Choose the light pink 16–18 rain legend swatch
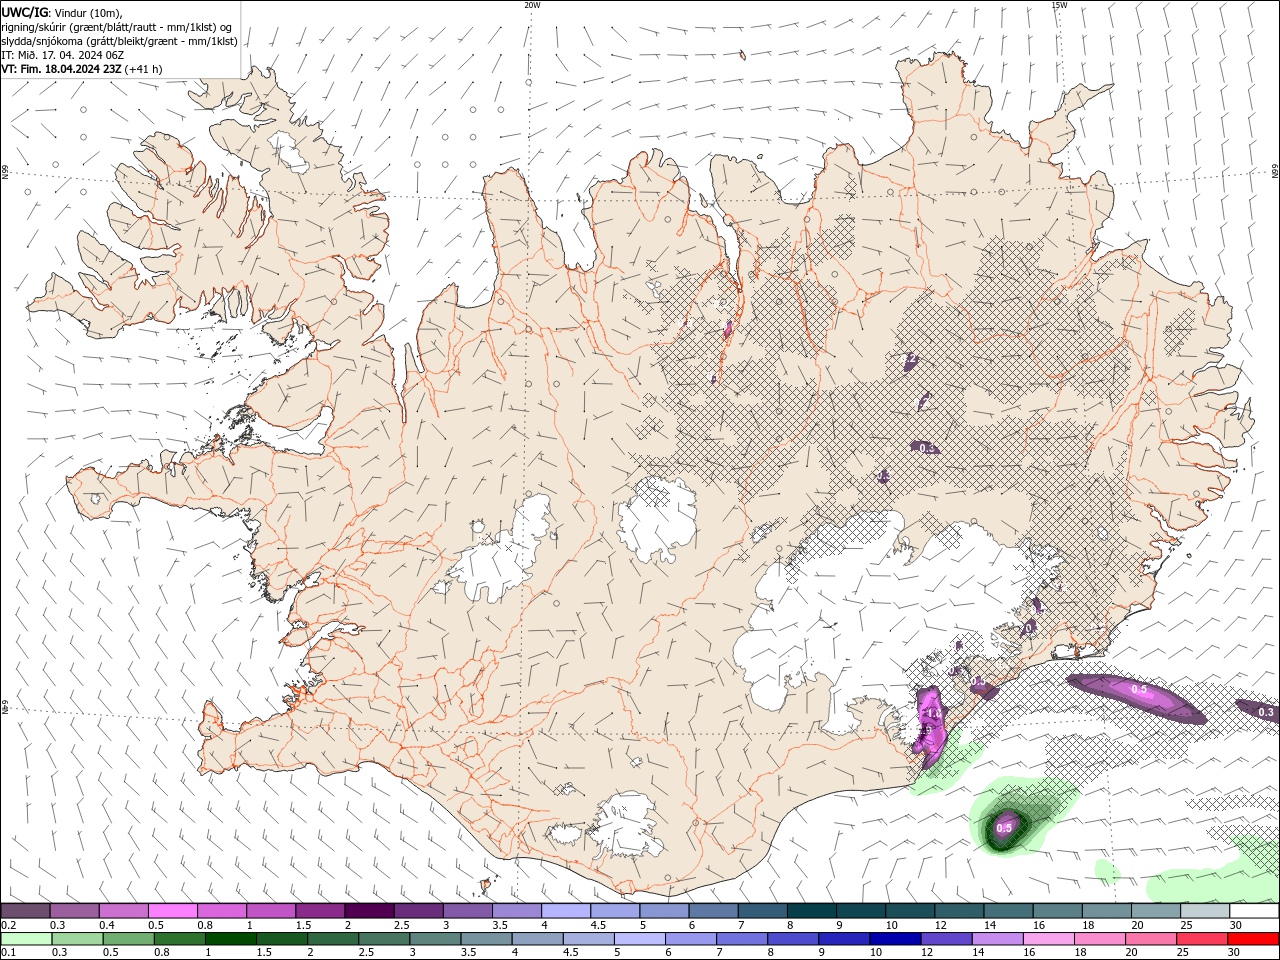 (x=1047, y=939)
